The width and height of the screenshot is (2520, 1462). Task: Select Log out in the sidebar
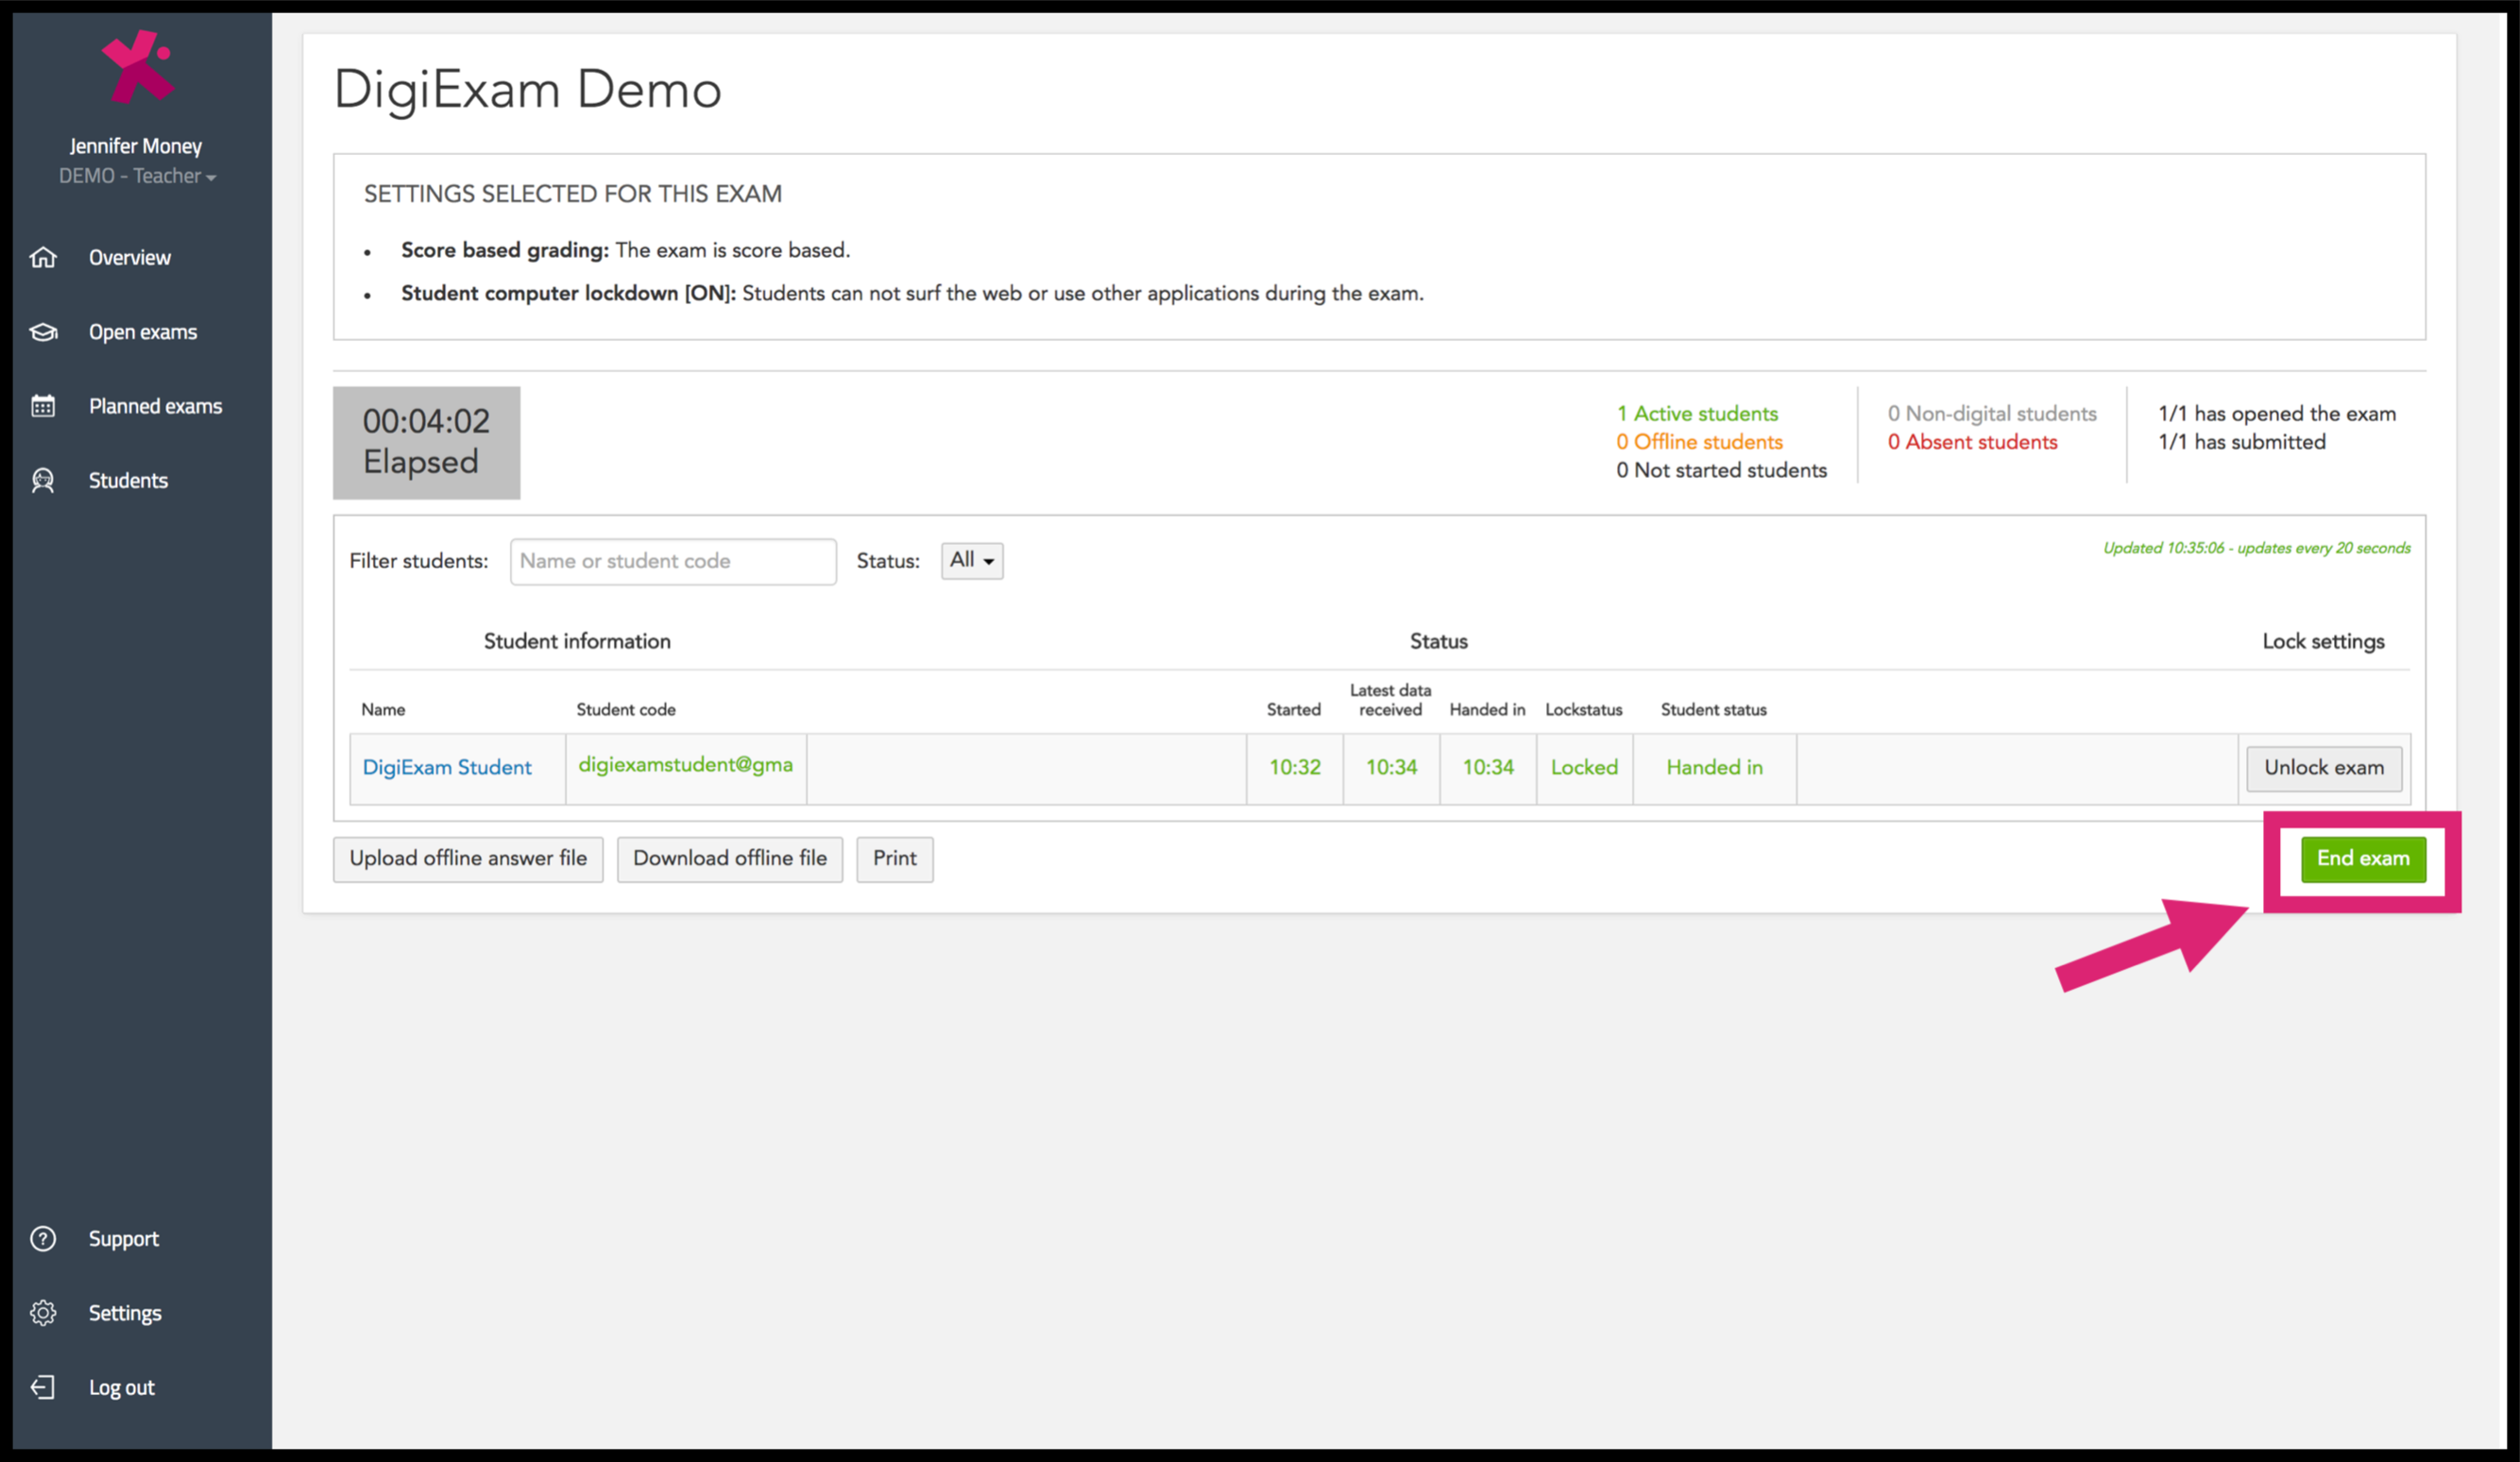[x=122, y=1387]
